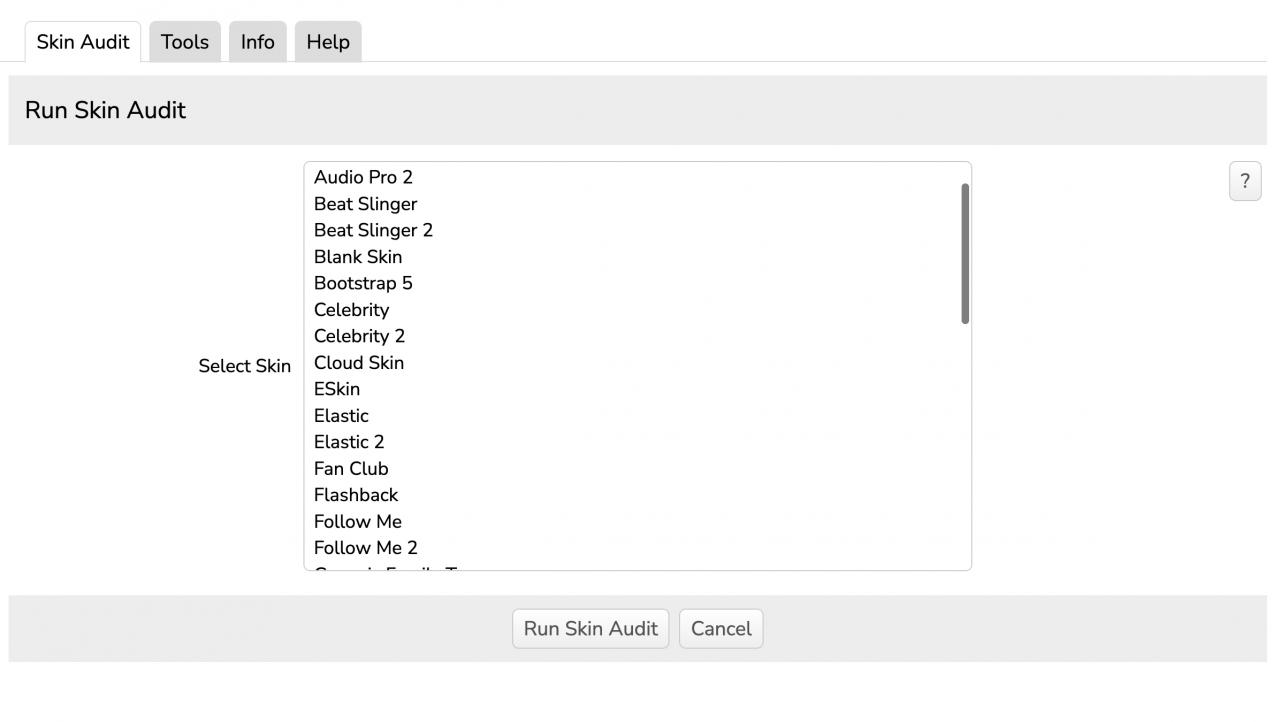This screenshot has width=1280, height=722.
Task: Select Celebrity 2 skin entry
Action: click(359, 337)
